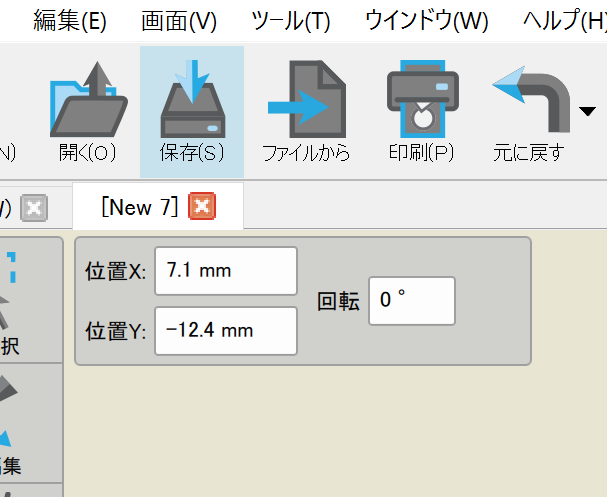Screen dimensions: 607x497
Task: Expand the dropdown arrow beside Undo
Action: pyautogui.click(x=587, y=111)
